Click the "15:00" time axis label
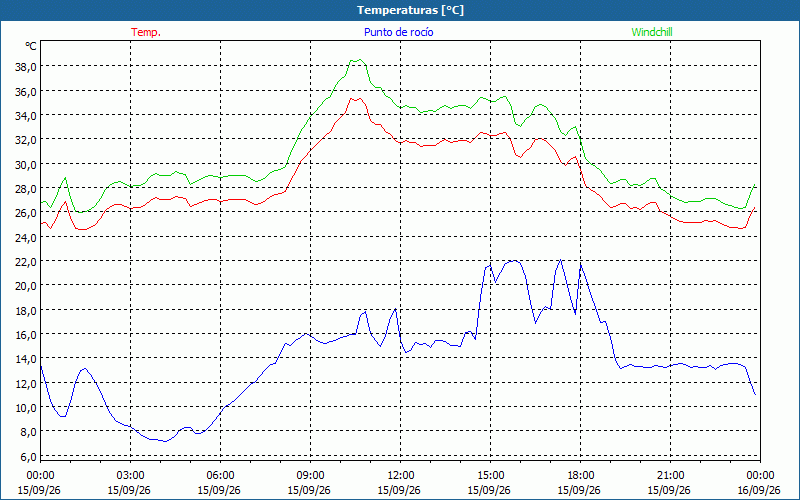The image size is (800, 500). (x=491, y=476)
